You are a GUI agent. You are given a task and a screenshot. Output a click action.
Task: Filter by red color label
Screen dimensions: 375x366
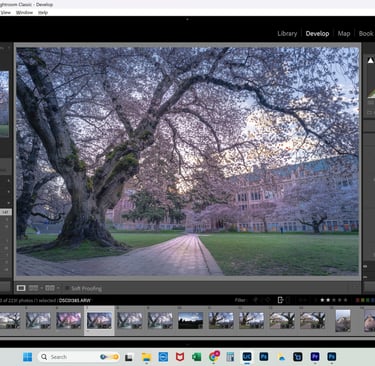358,300
